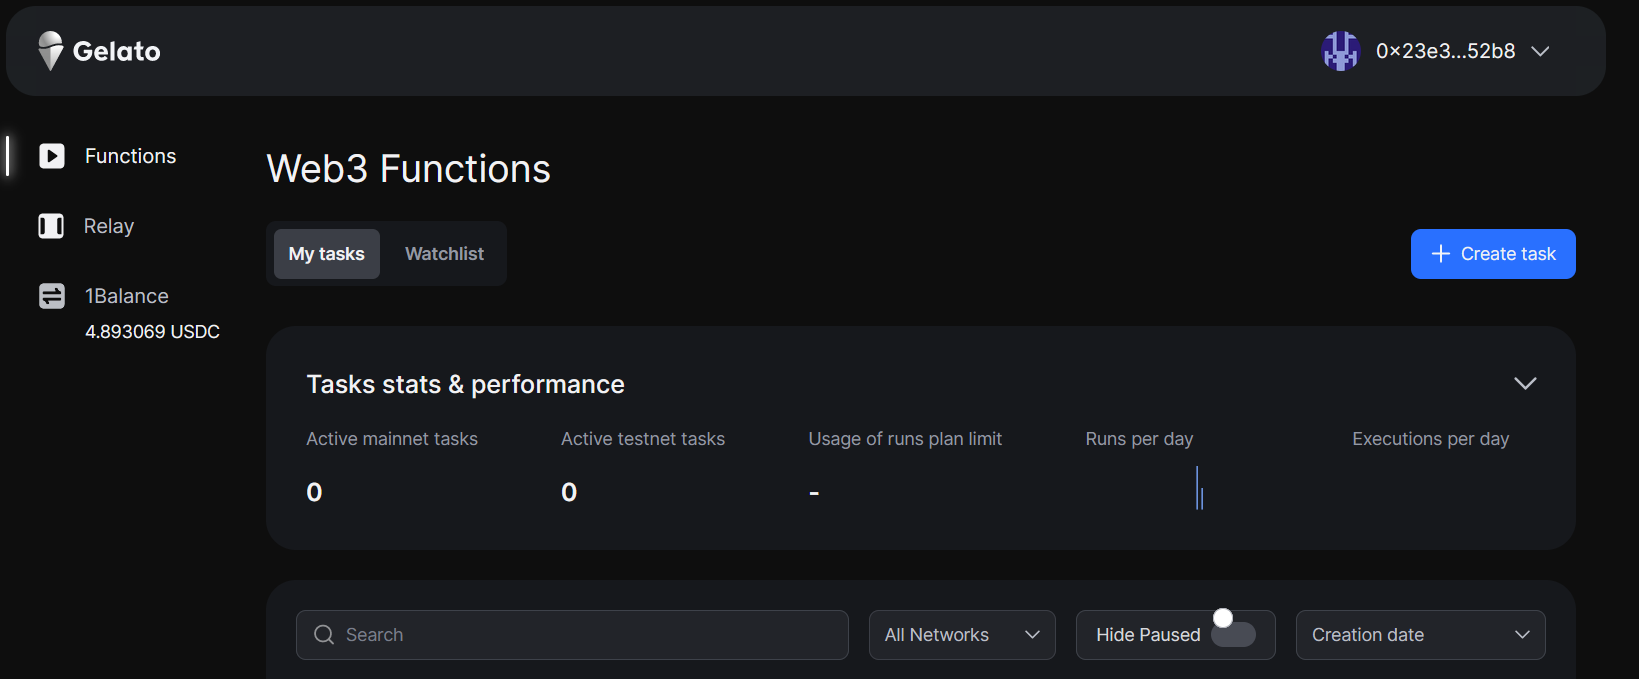
Task: Click the wallet avatar icon
Action: pyautogui.click(x=1340, y=51)
